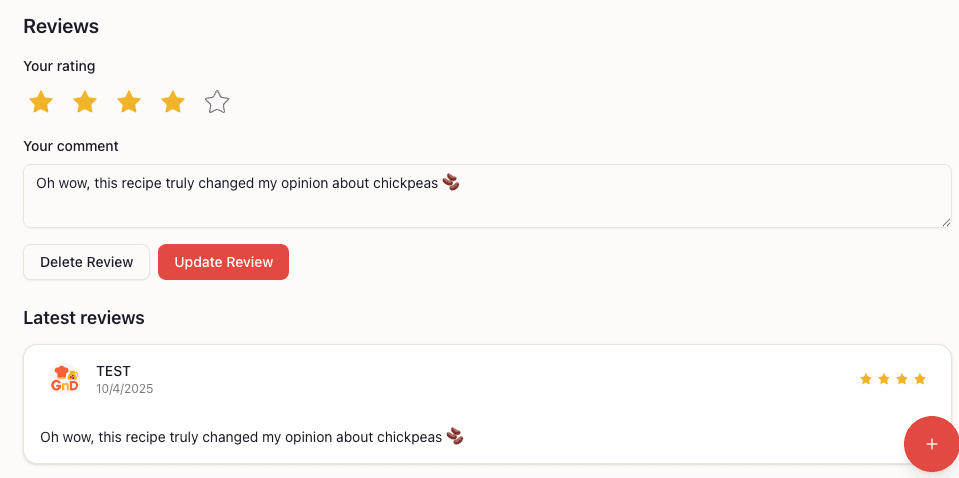The width and height of the screenshot is (959, 478).
Task: Click the 10/4/2025 review date
Action: coord(124,388)
